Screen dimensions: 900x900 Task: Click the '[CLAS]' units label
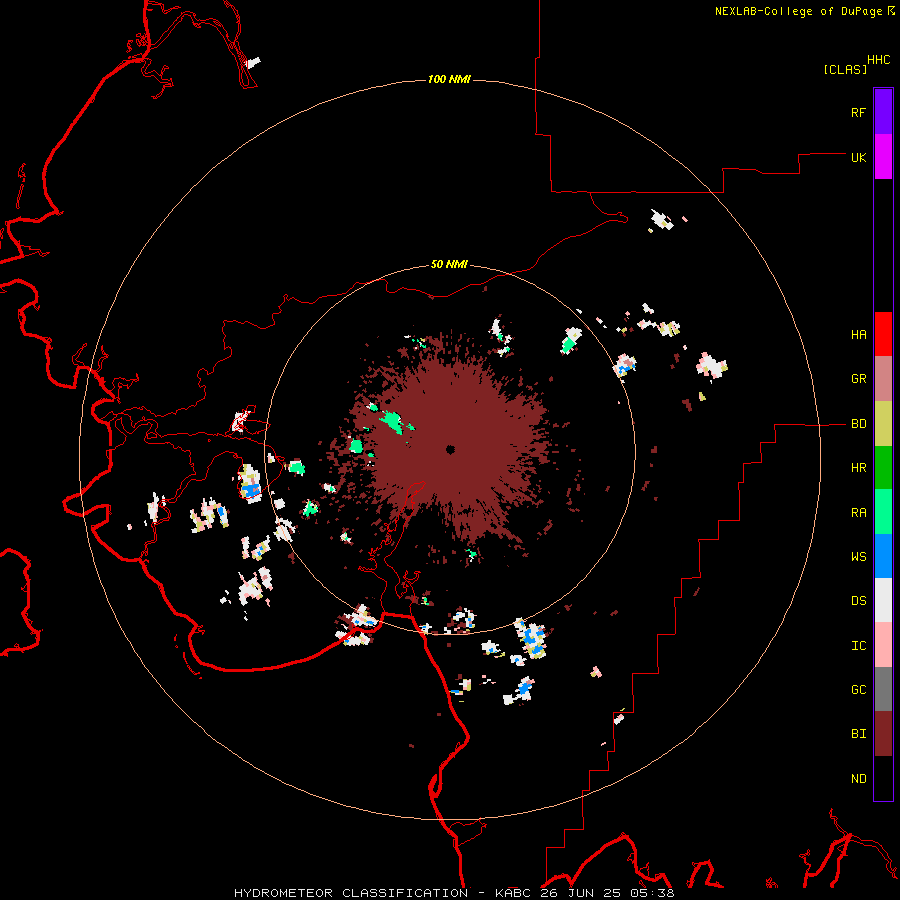845,69
